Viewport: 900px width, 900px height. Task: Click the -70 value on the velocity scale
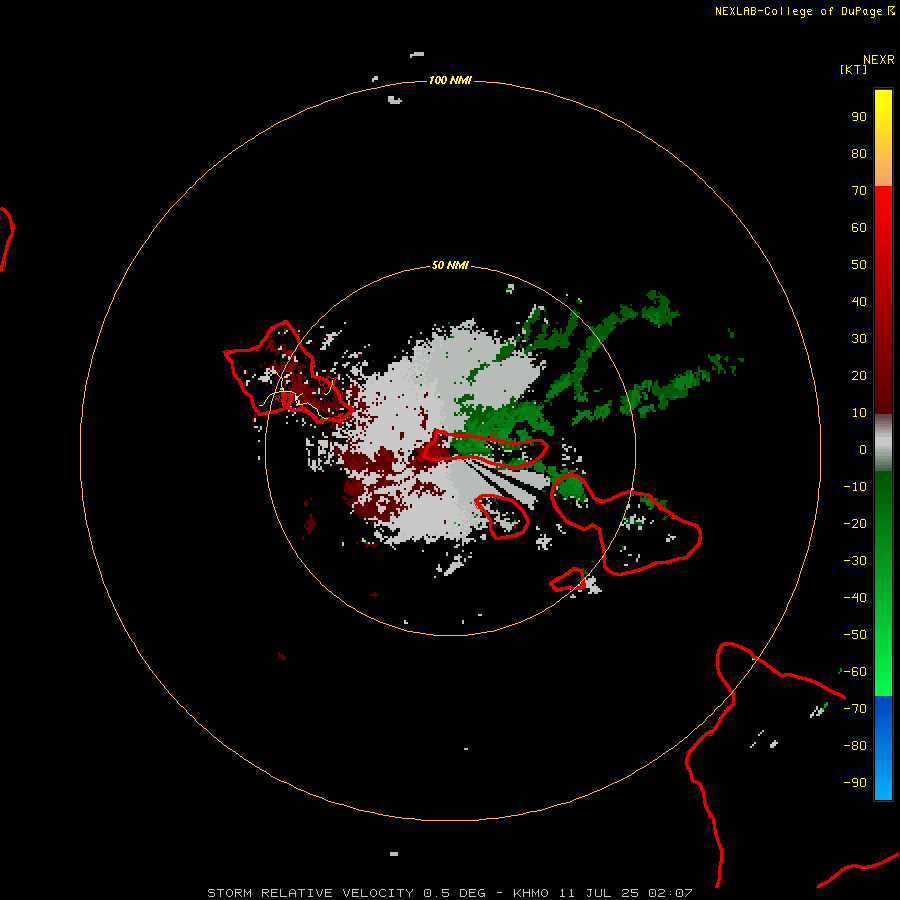(x=855, y=708)
